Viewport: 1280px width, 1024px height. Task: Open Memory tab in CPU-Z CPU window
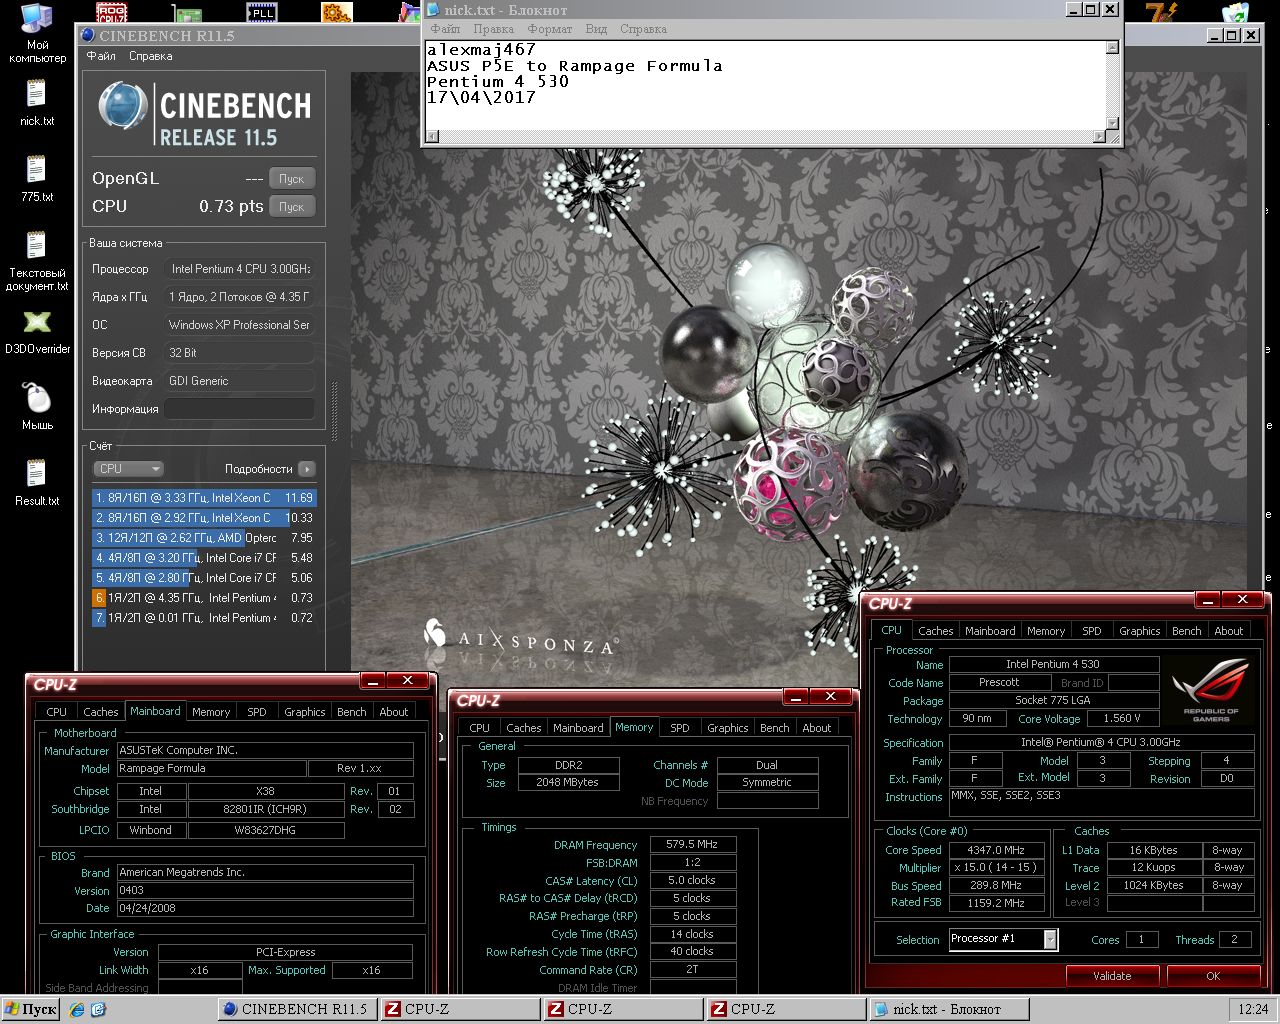[1046, 631]
